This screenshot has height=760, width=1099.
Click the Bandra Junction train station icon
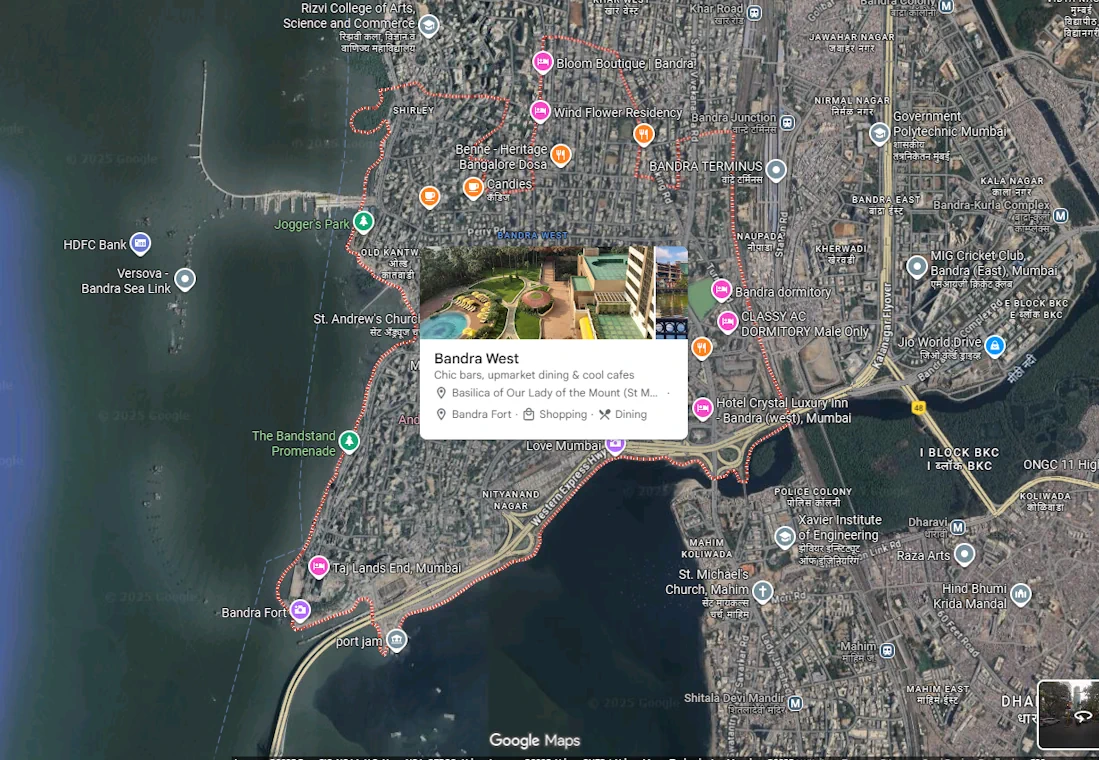[788, 123]
